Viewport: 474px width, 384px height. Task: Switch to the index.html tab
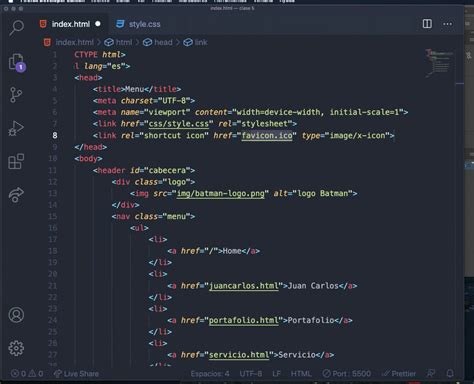click(70, 24)
